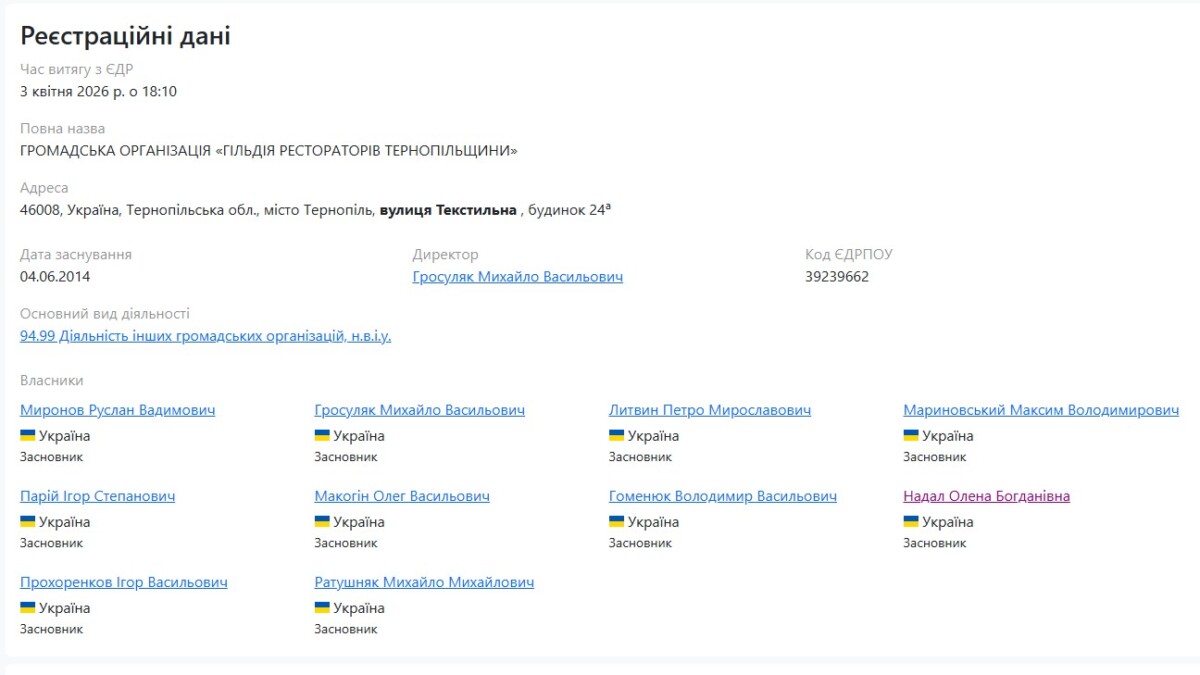This screenshot has height=675, width=1200.
Task: Click the ЄДРПОУ code 39239662
Action: [x=837, y=277]
